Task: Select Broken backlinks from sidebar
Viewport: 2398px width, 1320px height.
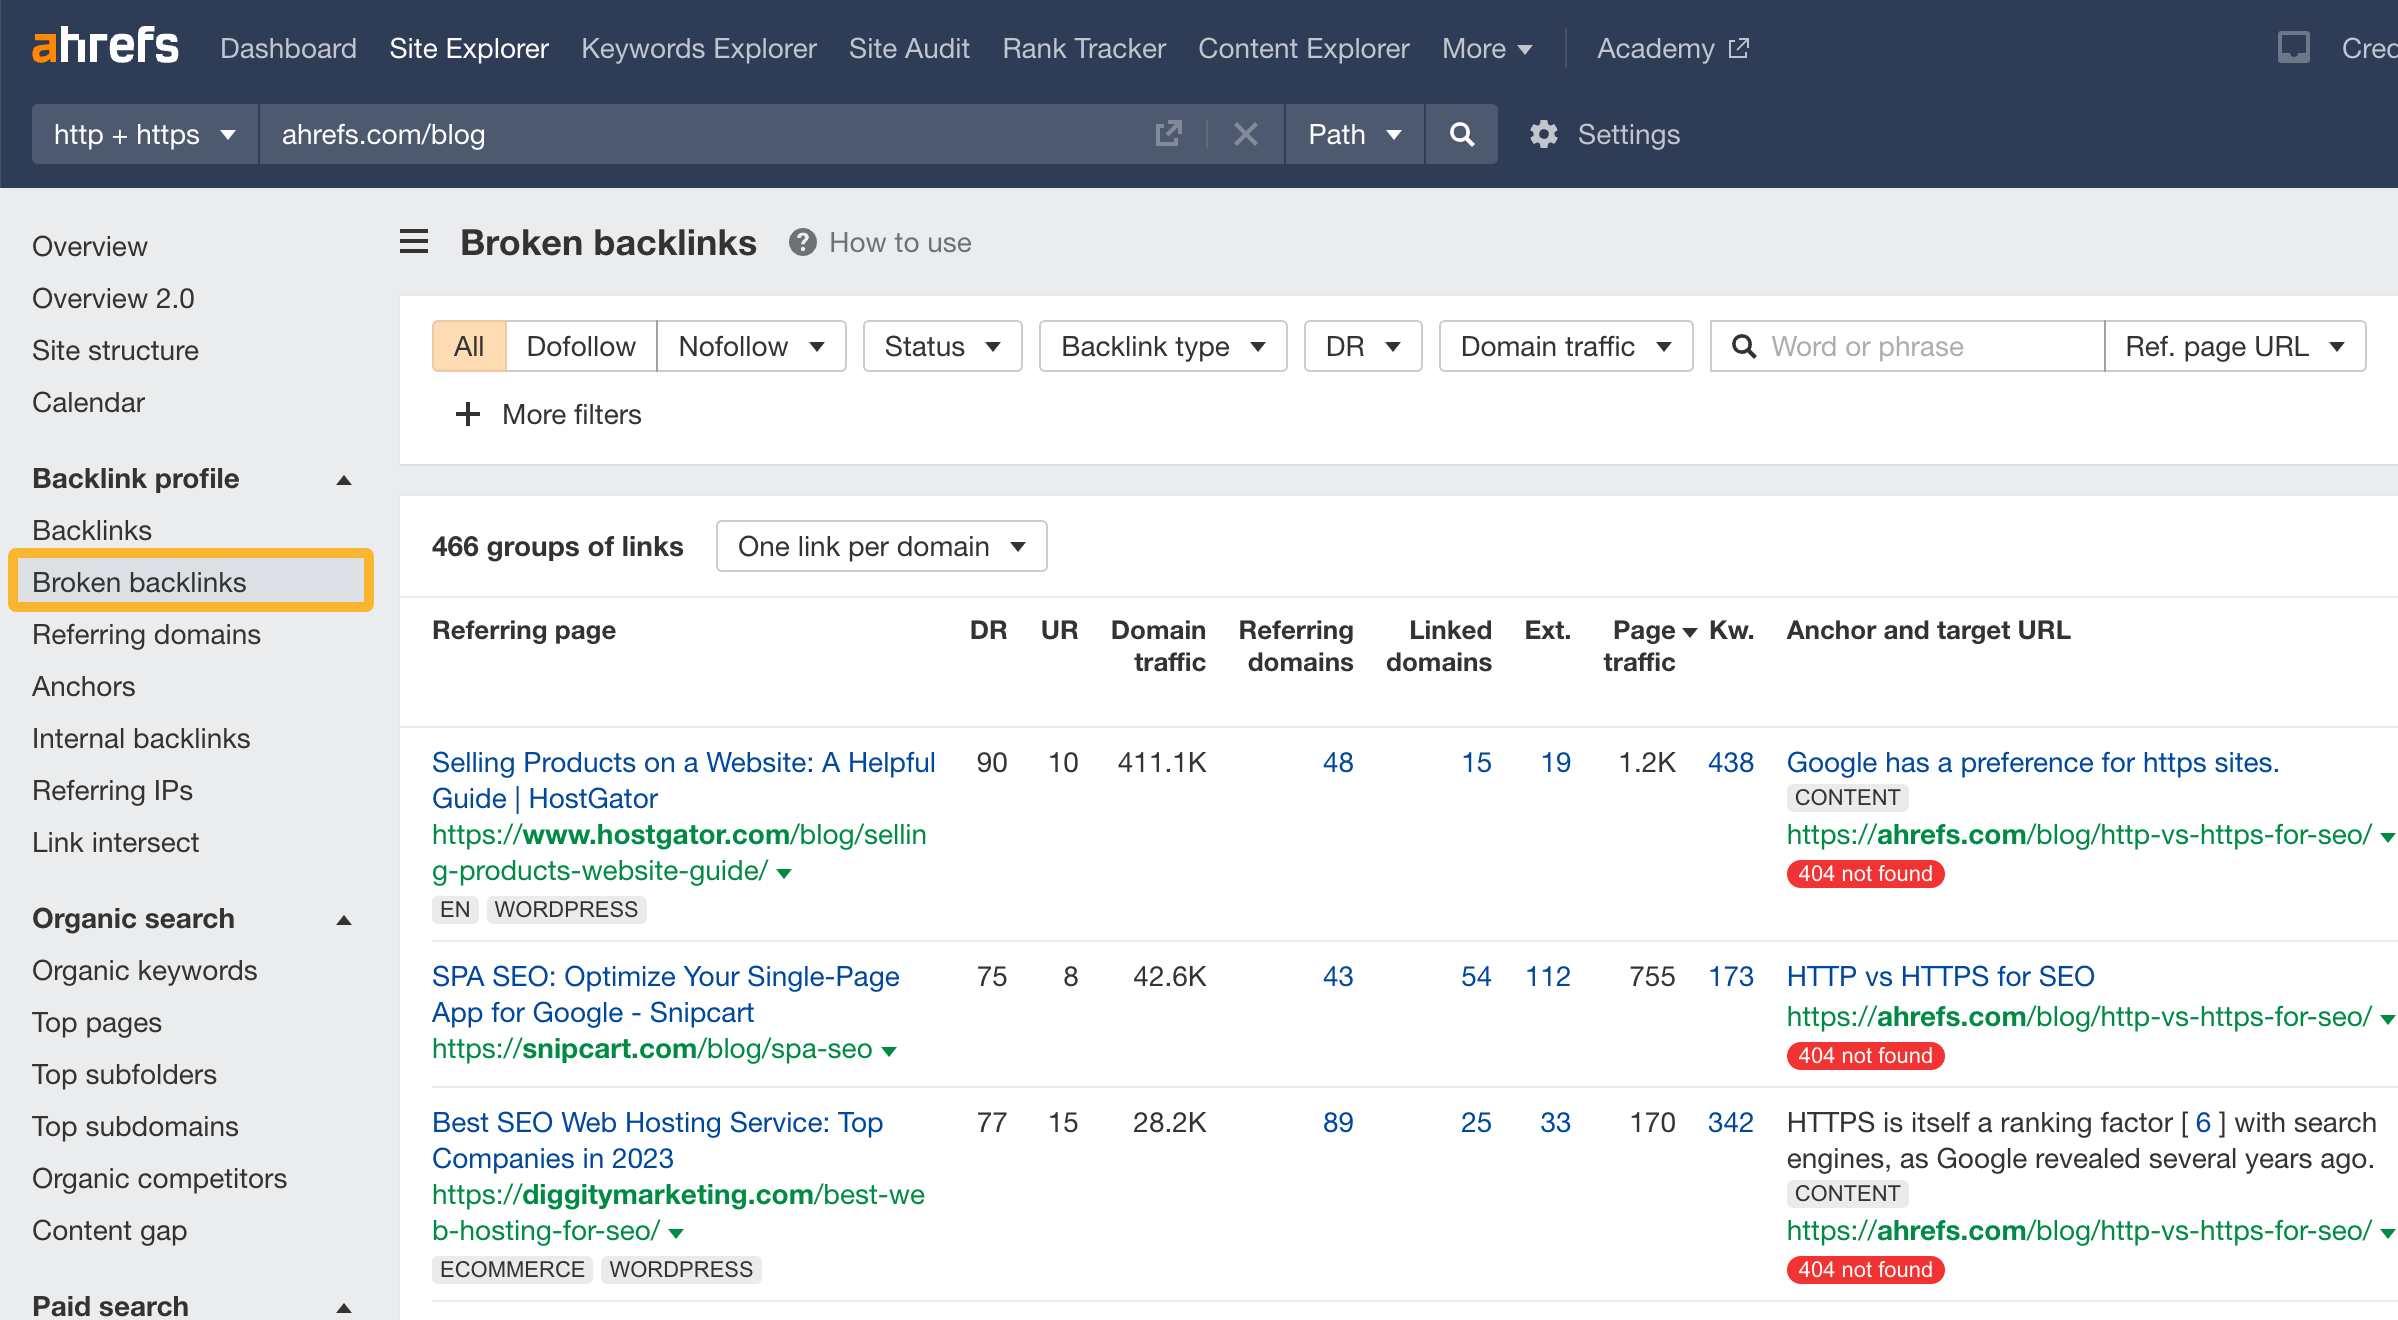Action: click(138, 580)
